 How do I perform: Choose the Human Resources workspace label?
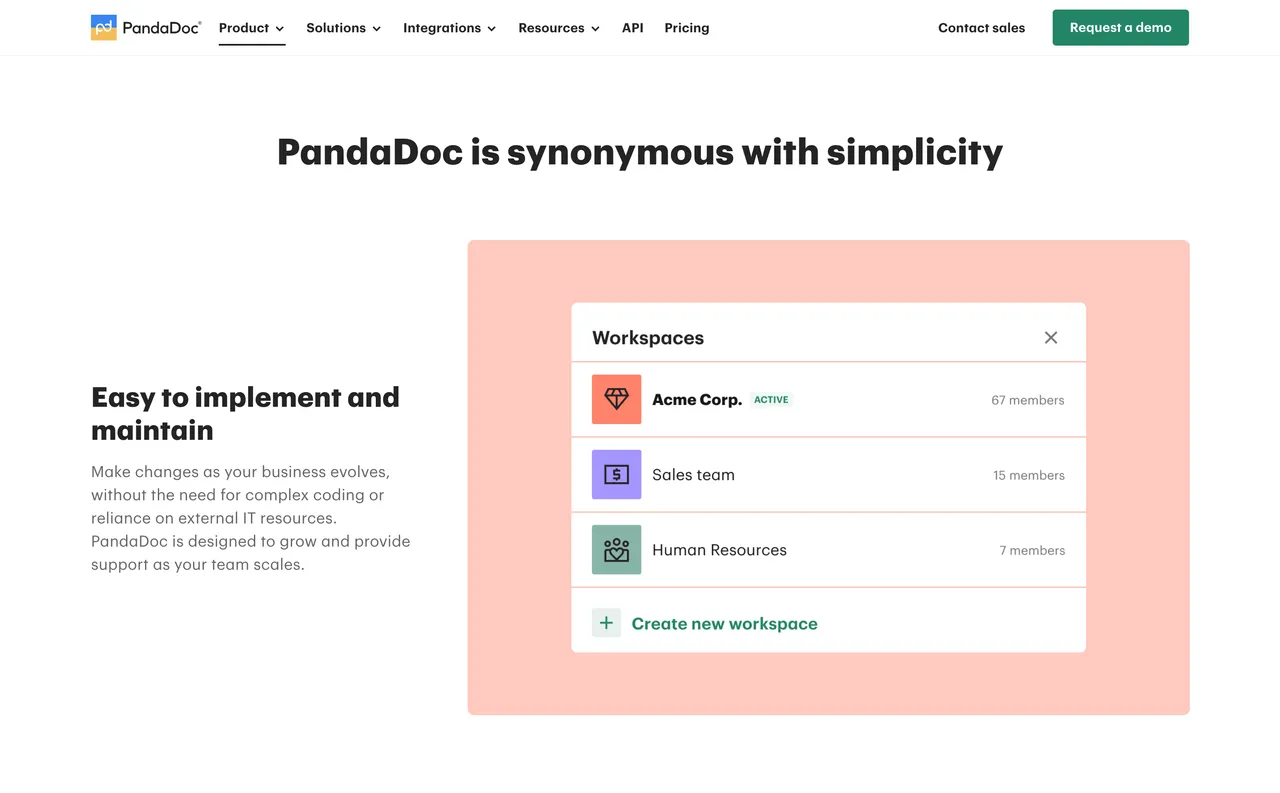click(719, 550)
